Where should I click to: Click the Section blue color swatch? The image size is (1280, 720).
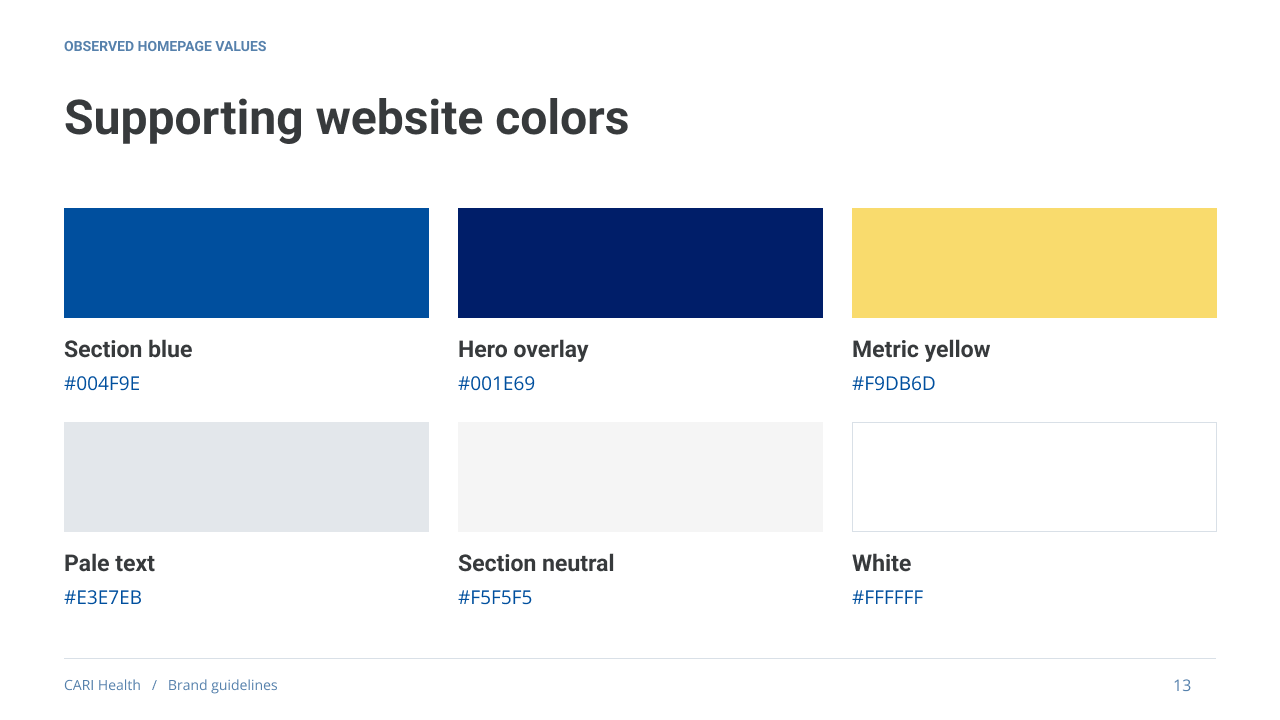(246, 263)
